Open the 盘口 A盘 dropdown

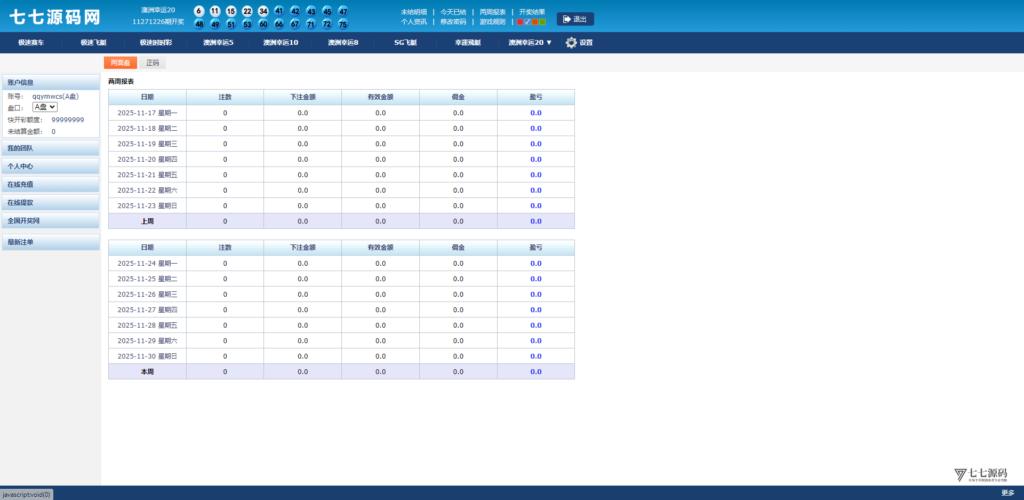coord(45,106)
